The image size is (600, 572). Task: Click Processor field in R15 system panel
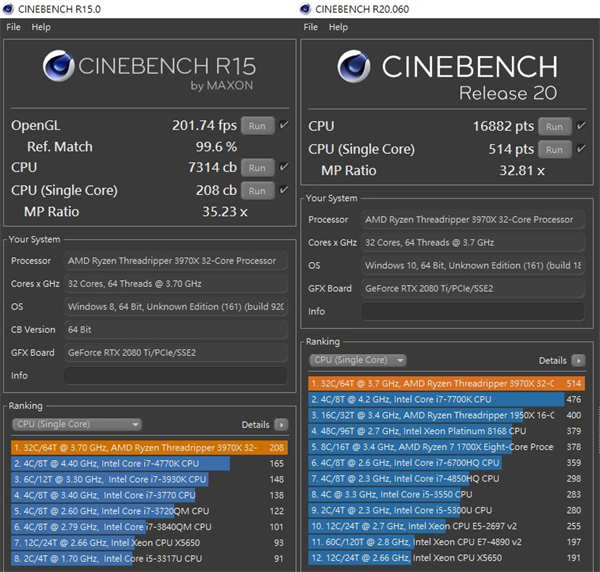[176, 261]
